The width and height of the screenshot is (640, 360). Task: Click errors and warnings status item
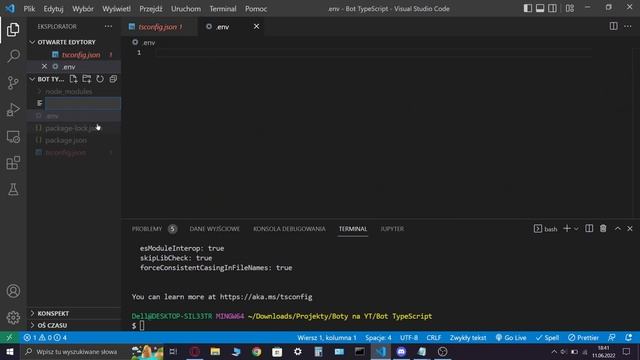pyautogui.click(x=45, y=338)
